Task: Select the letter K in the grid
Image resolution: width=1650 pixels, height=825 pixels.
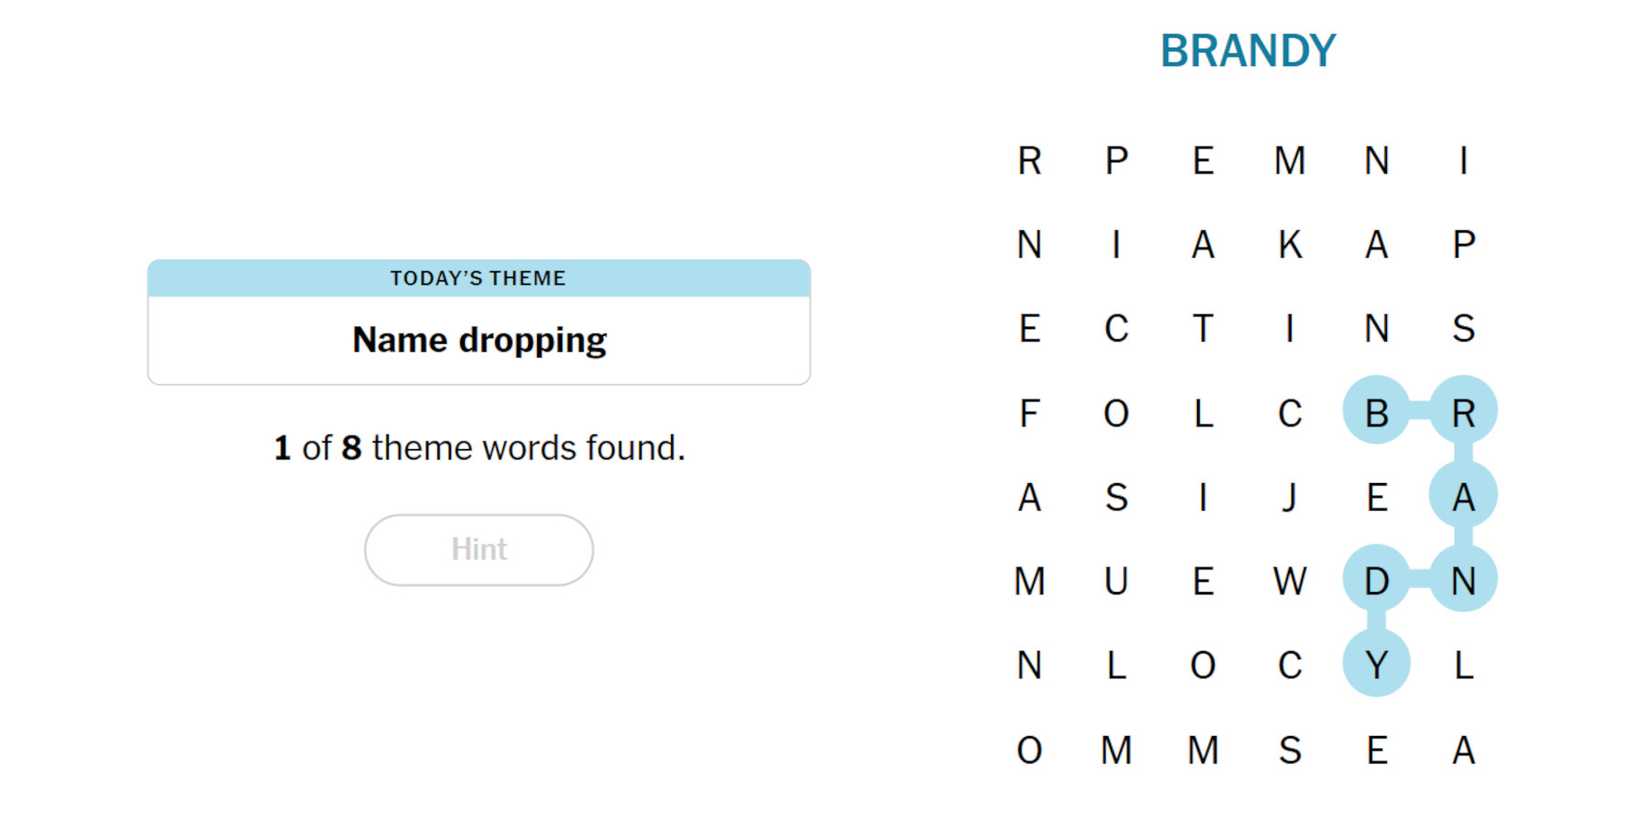Action: (1289, 245)
